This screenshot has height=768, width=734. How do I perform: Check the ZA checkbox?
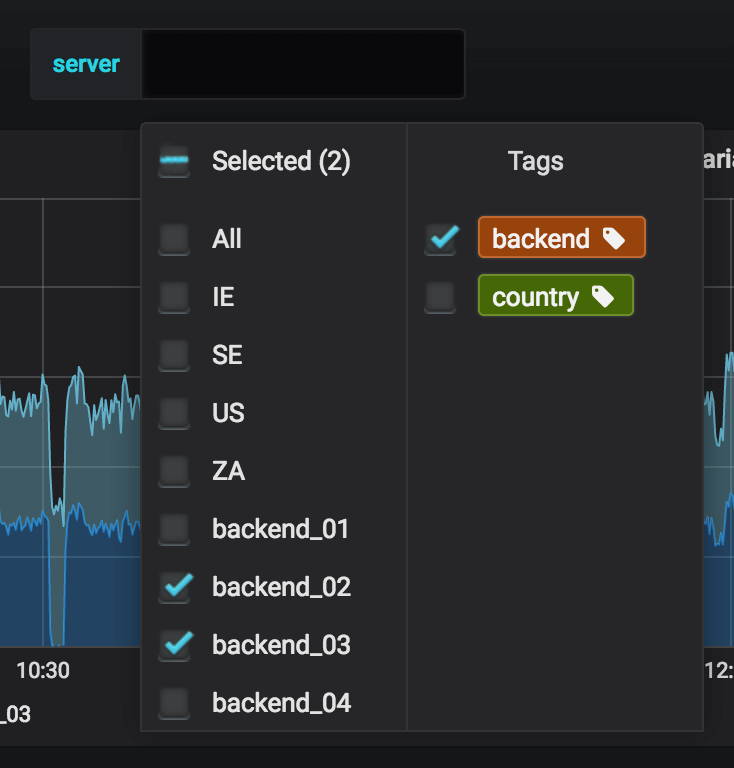point(174,471)
